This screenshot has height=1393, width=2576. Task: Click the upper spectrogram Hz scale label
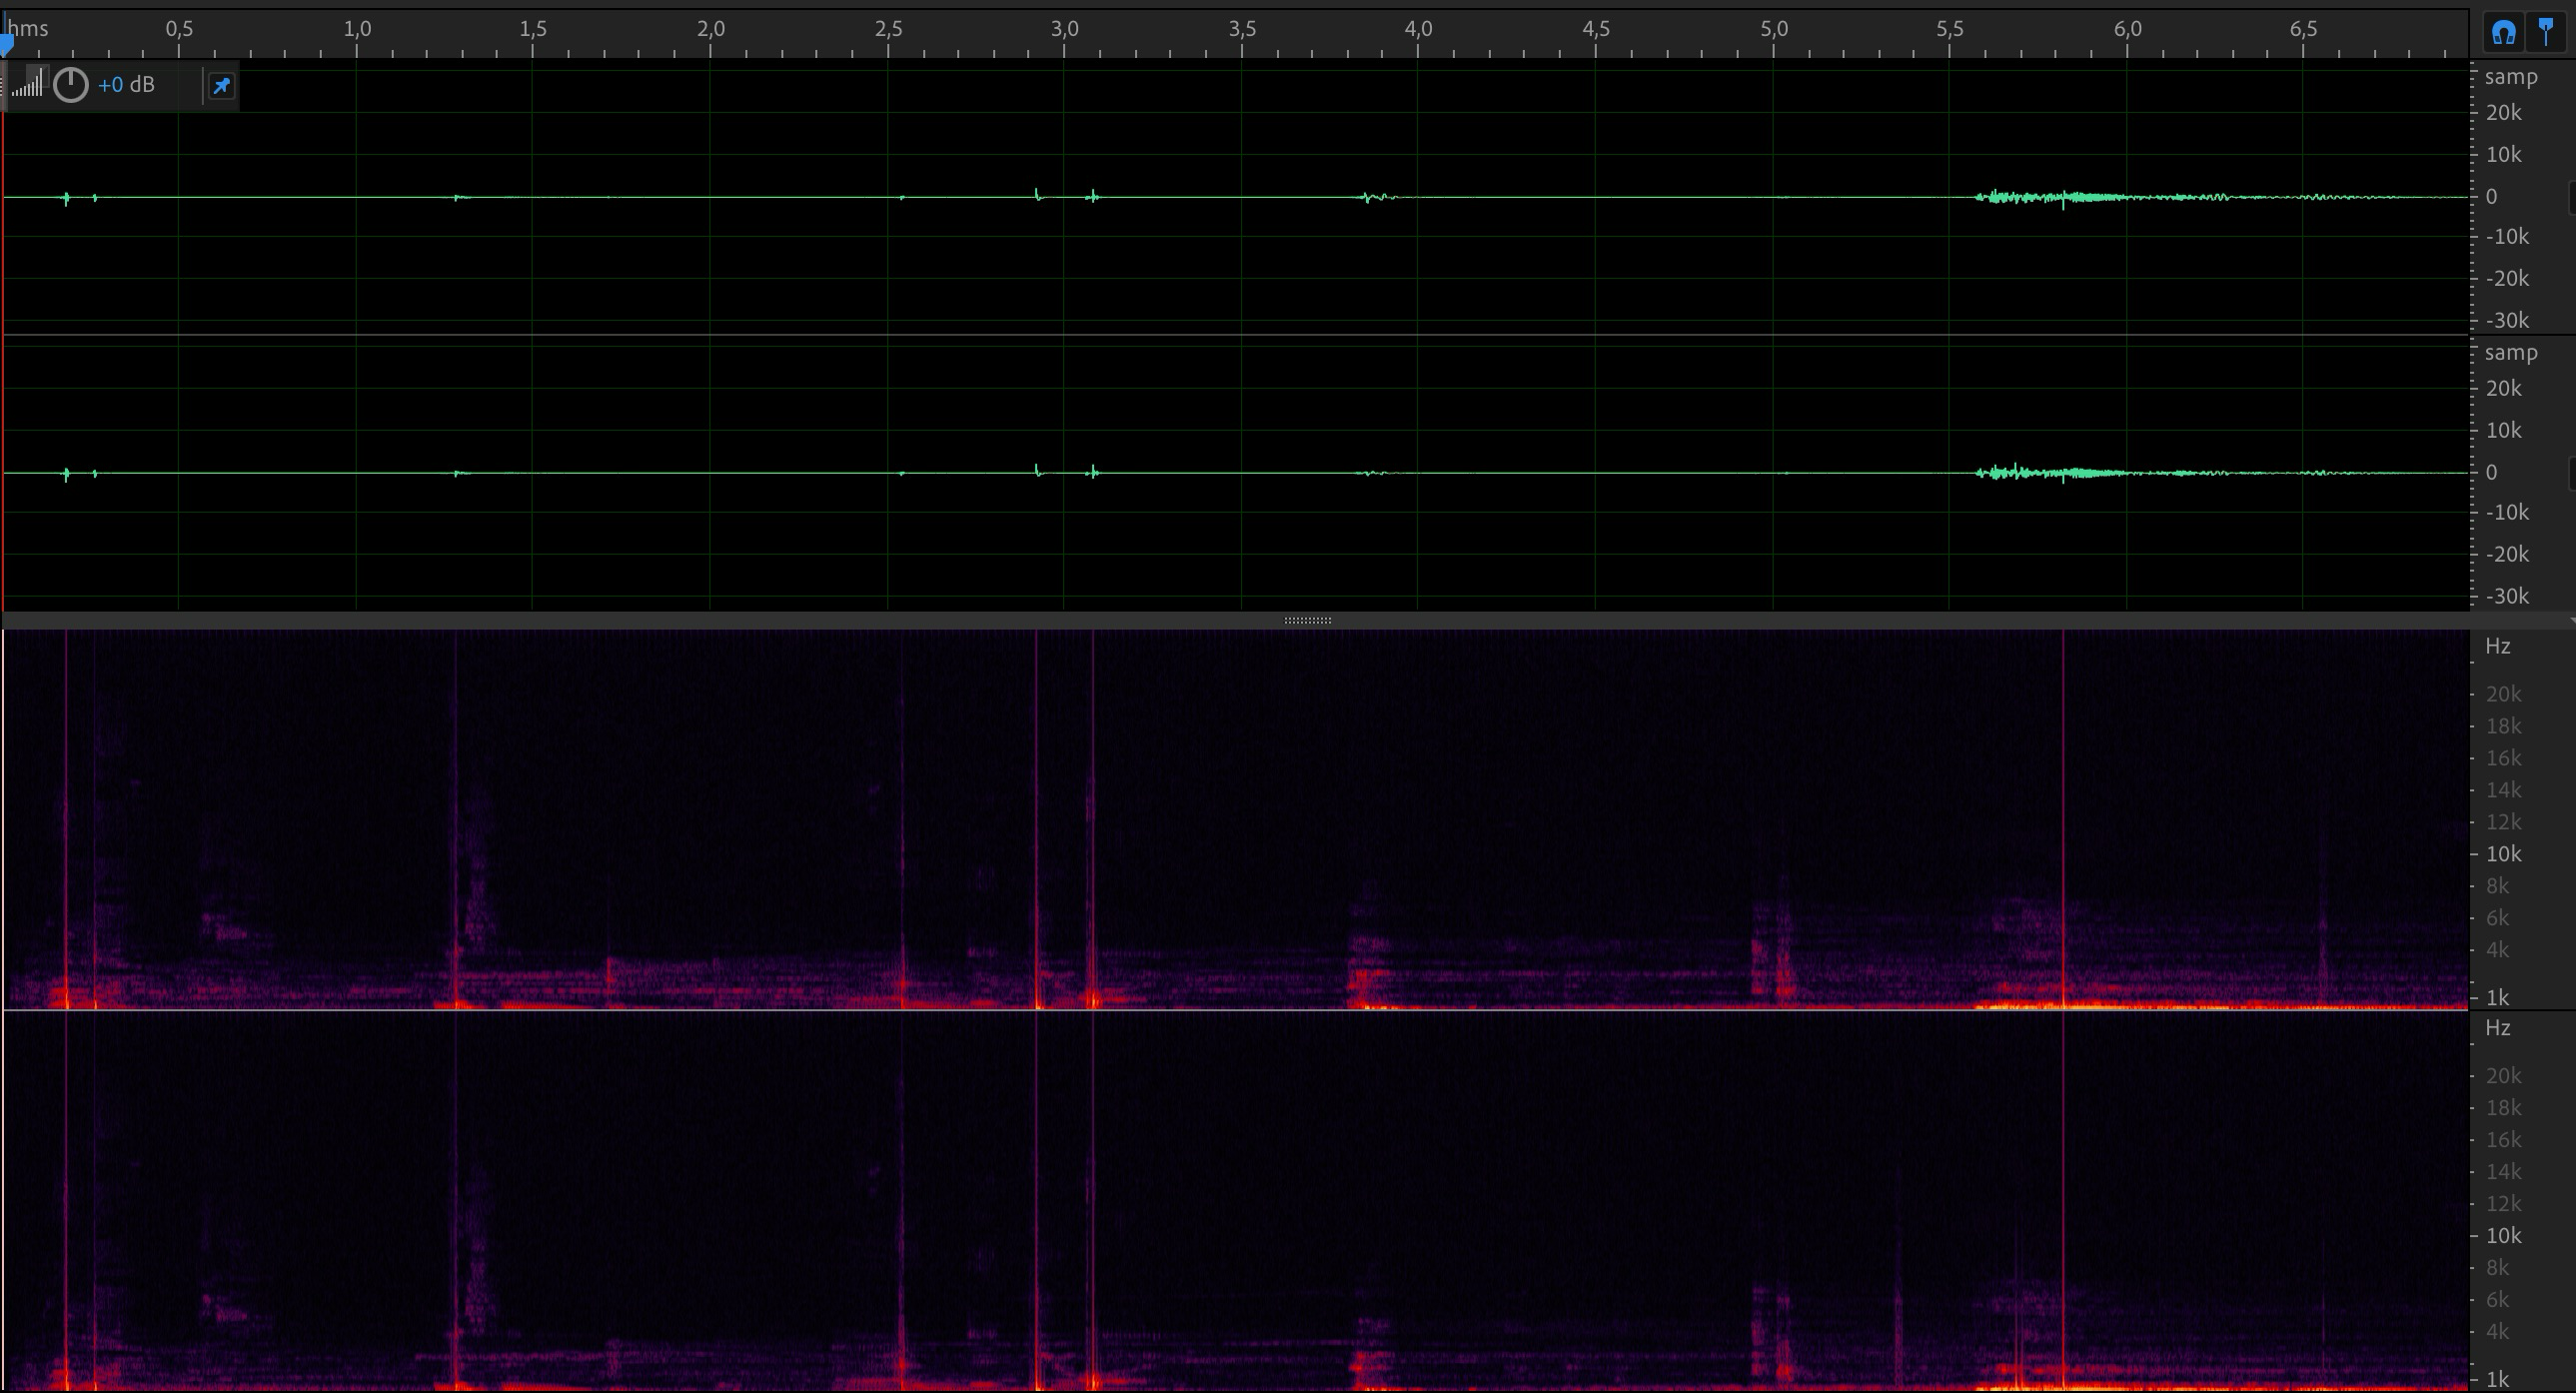[2497, 646]
